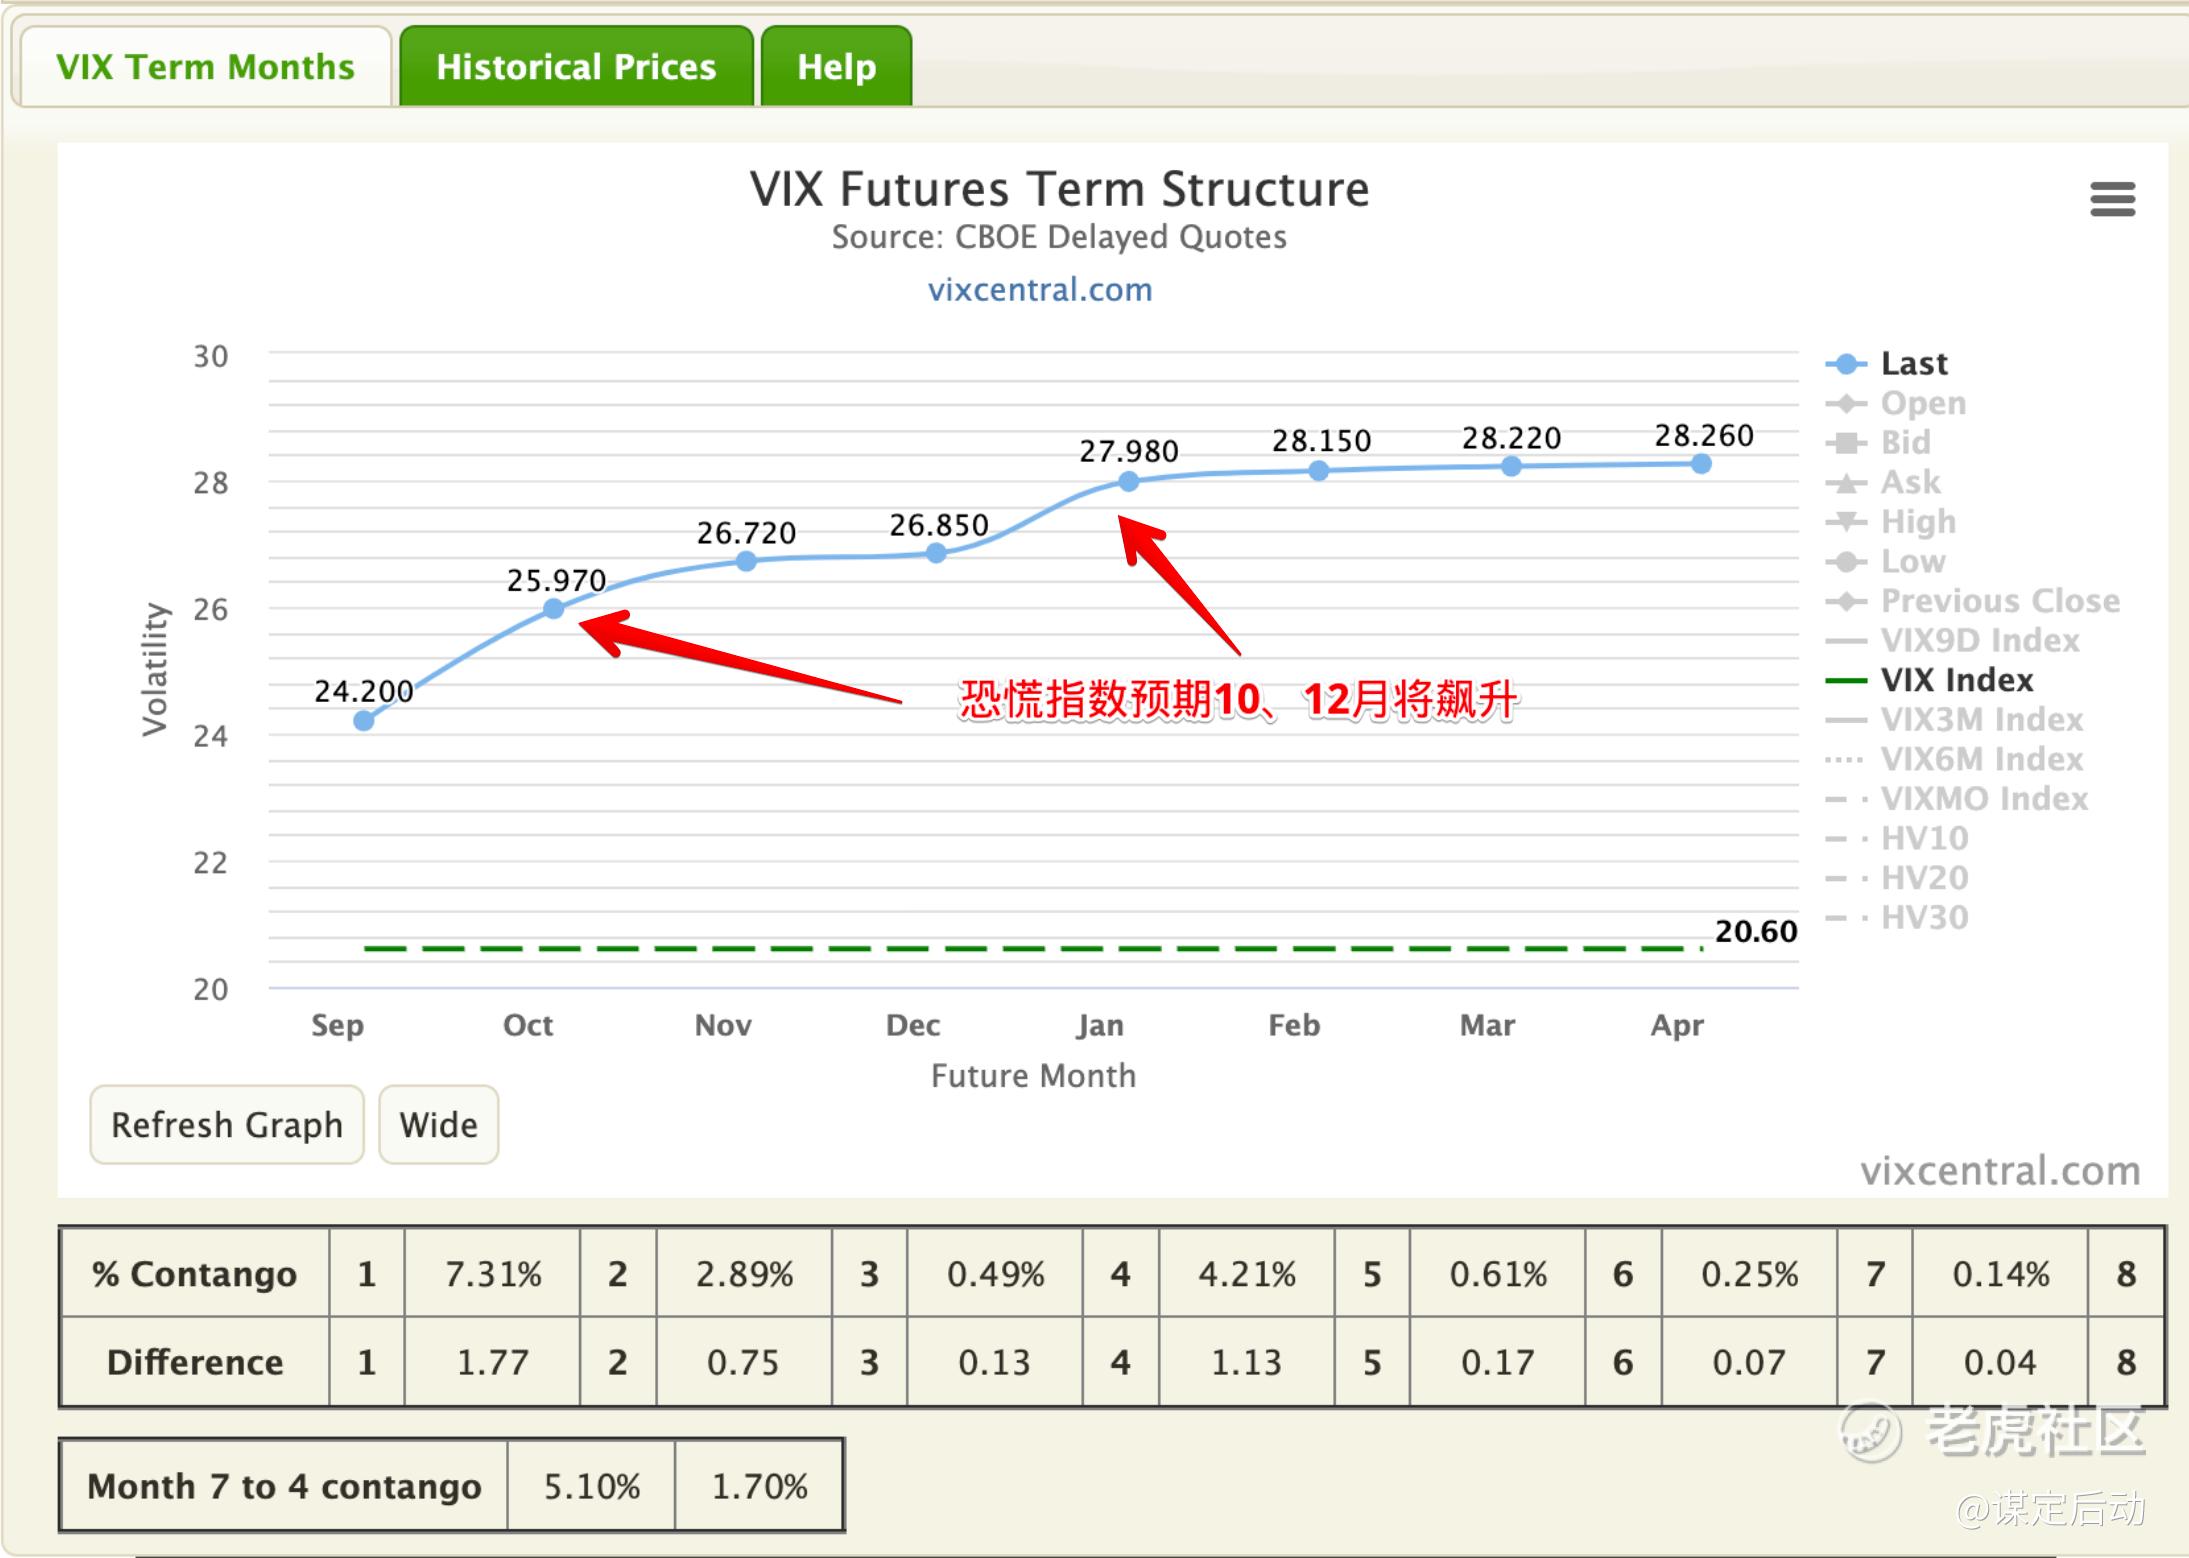Click the Wide button

pos(438,1125)
